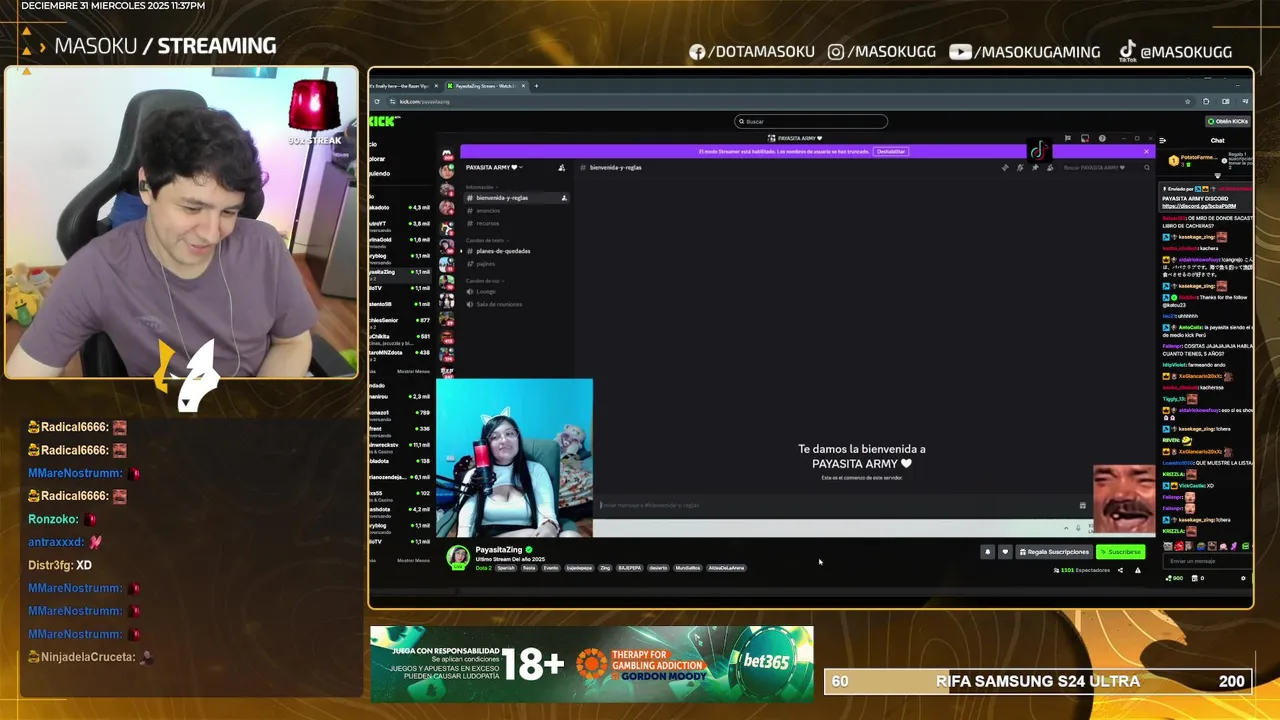Expand chat leaderboard down arrow
1280x720 pixels.
click(1218, 175)
